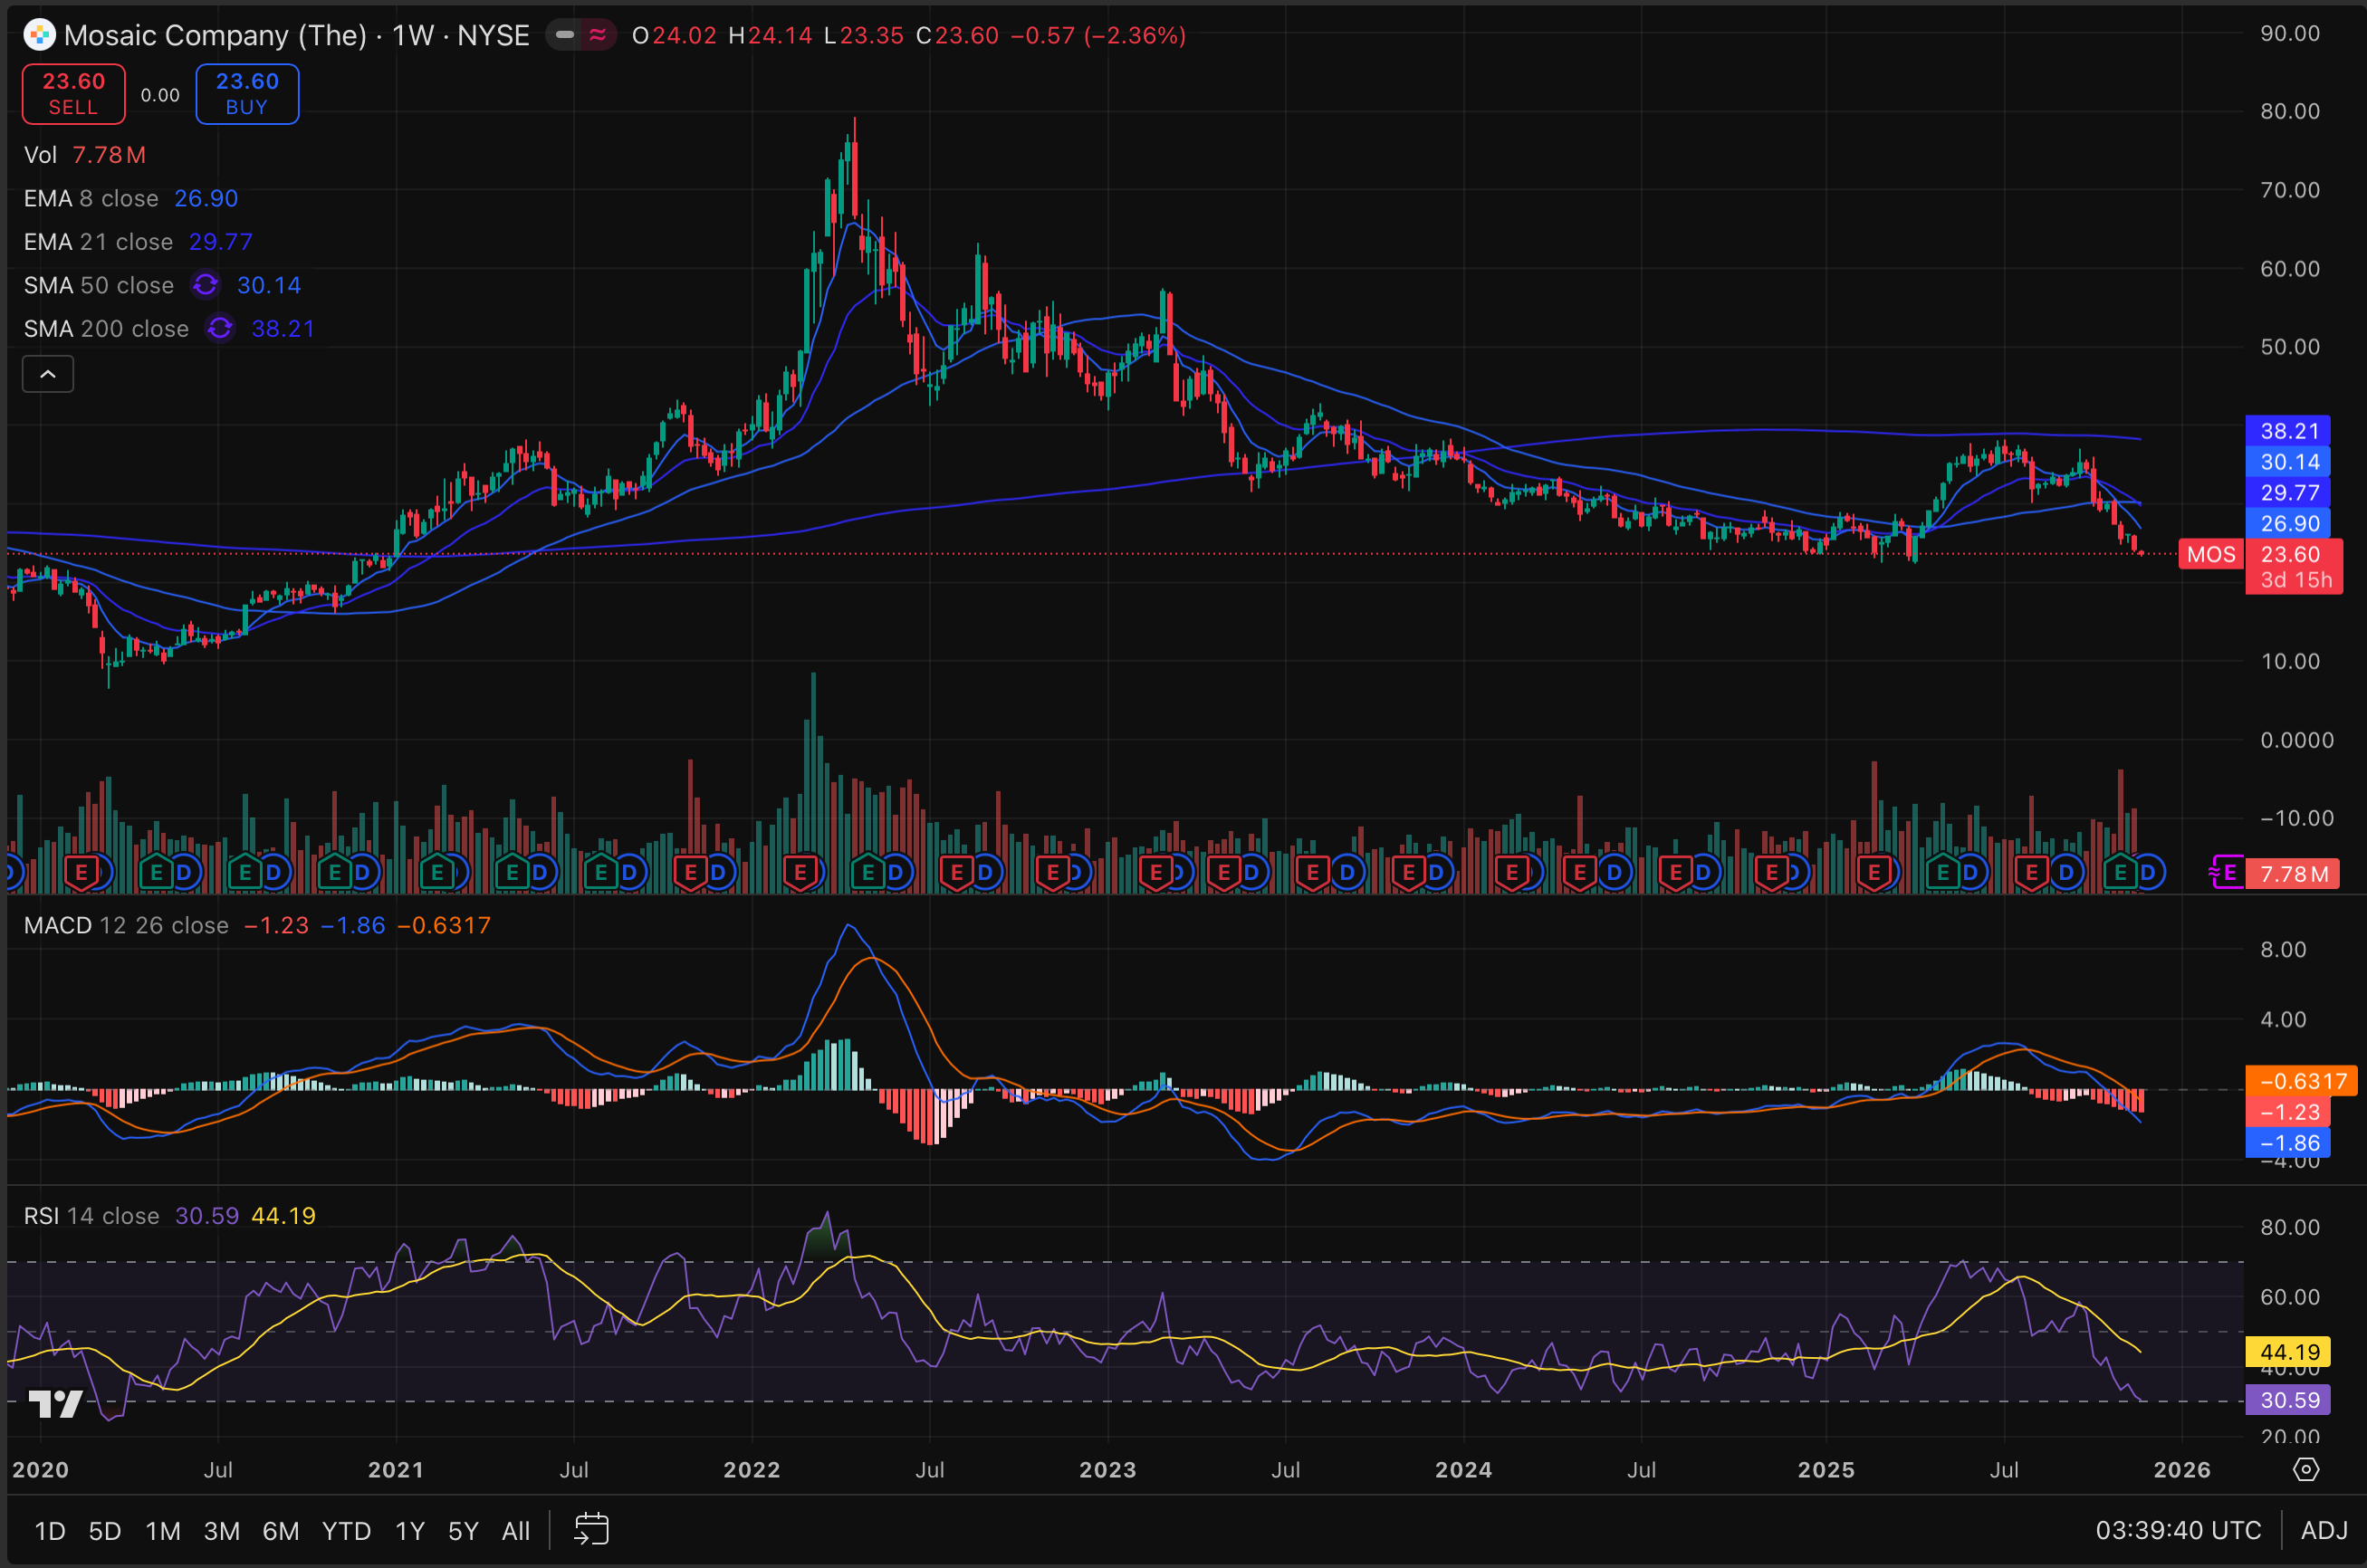Click the Mosaic Company logo icon
This screenshot has width=2367, height=1568.
point(39,35)
